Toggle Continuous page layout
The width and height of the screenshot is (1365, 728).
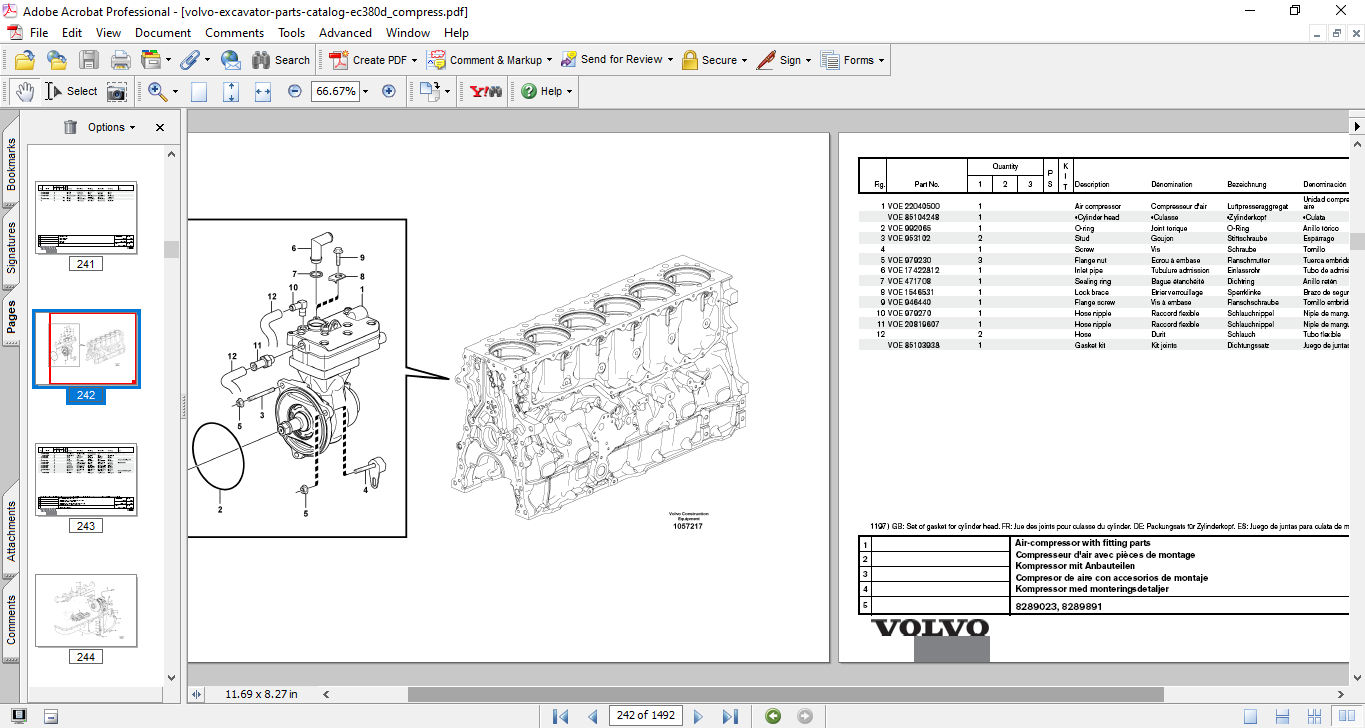[1281, 716]
